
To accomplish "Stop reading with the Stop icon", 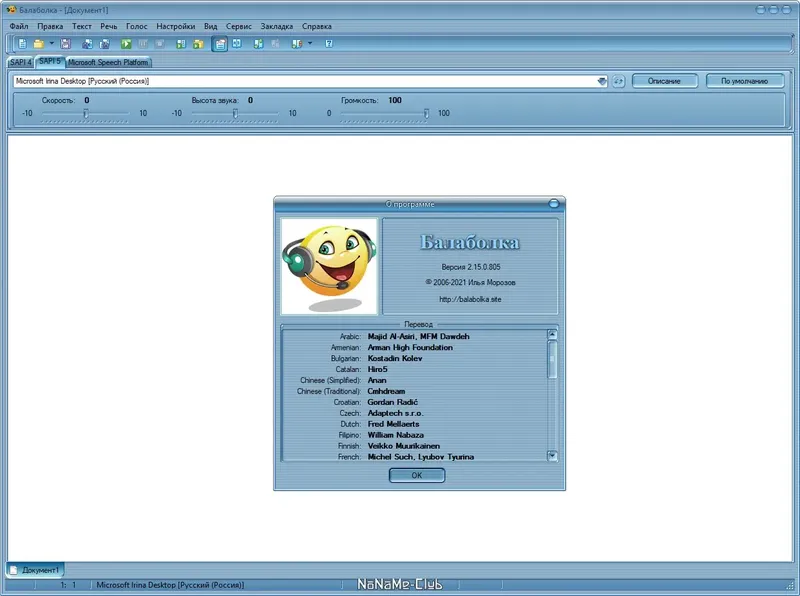I will pos(159,44).
